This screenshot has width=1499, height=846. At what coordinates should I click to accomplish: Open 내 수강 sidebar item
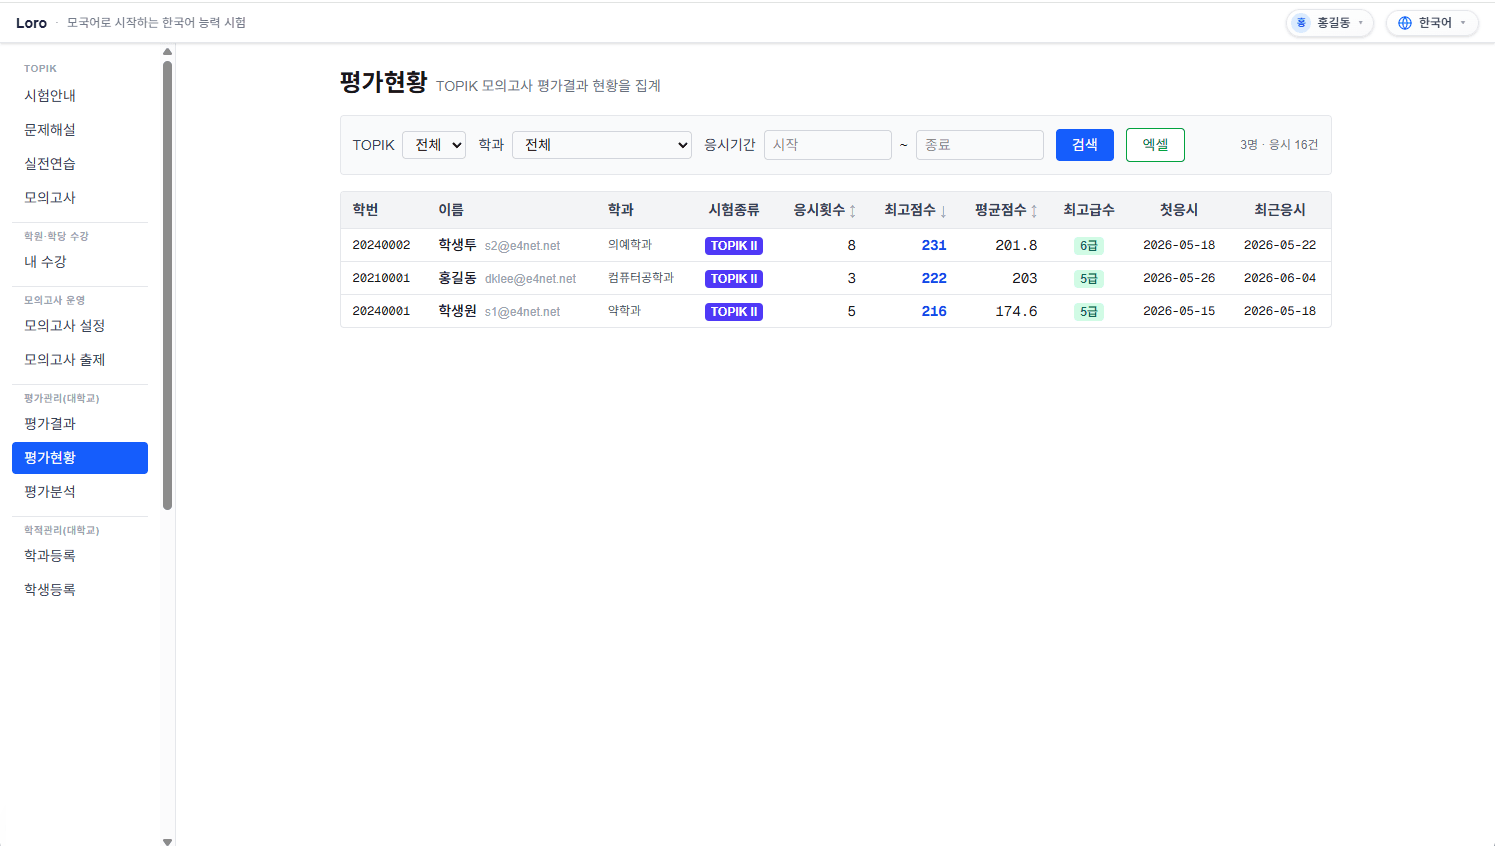coord(80,262)
